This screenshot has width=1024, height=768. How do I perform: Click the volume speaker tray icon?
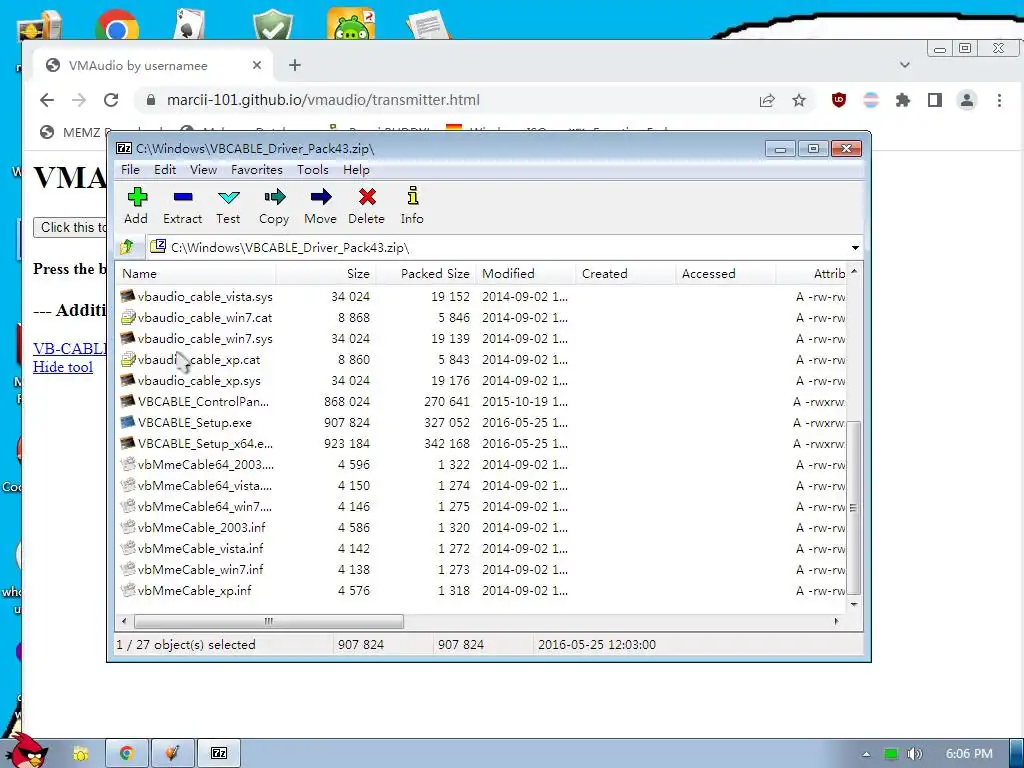(x=914, y=754)
